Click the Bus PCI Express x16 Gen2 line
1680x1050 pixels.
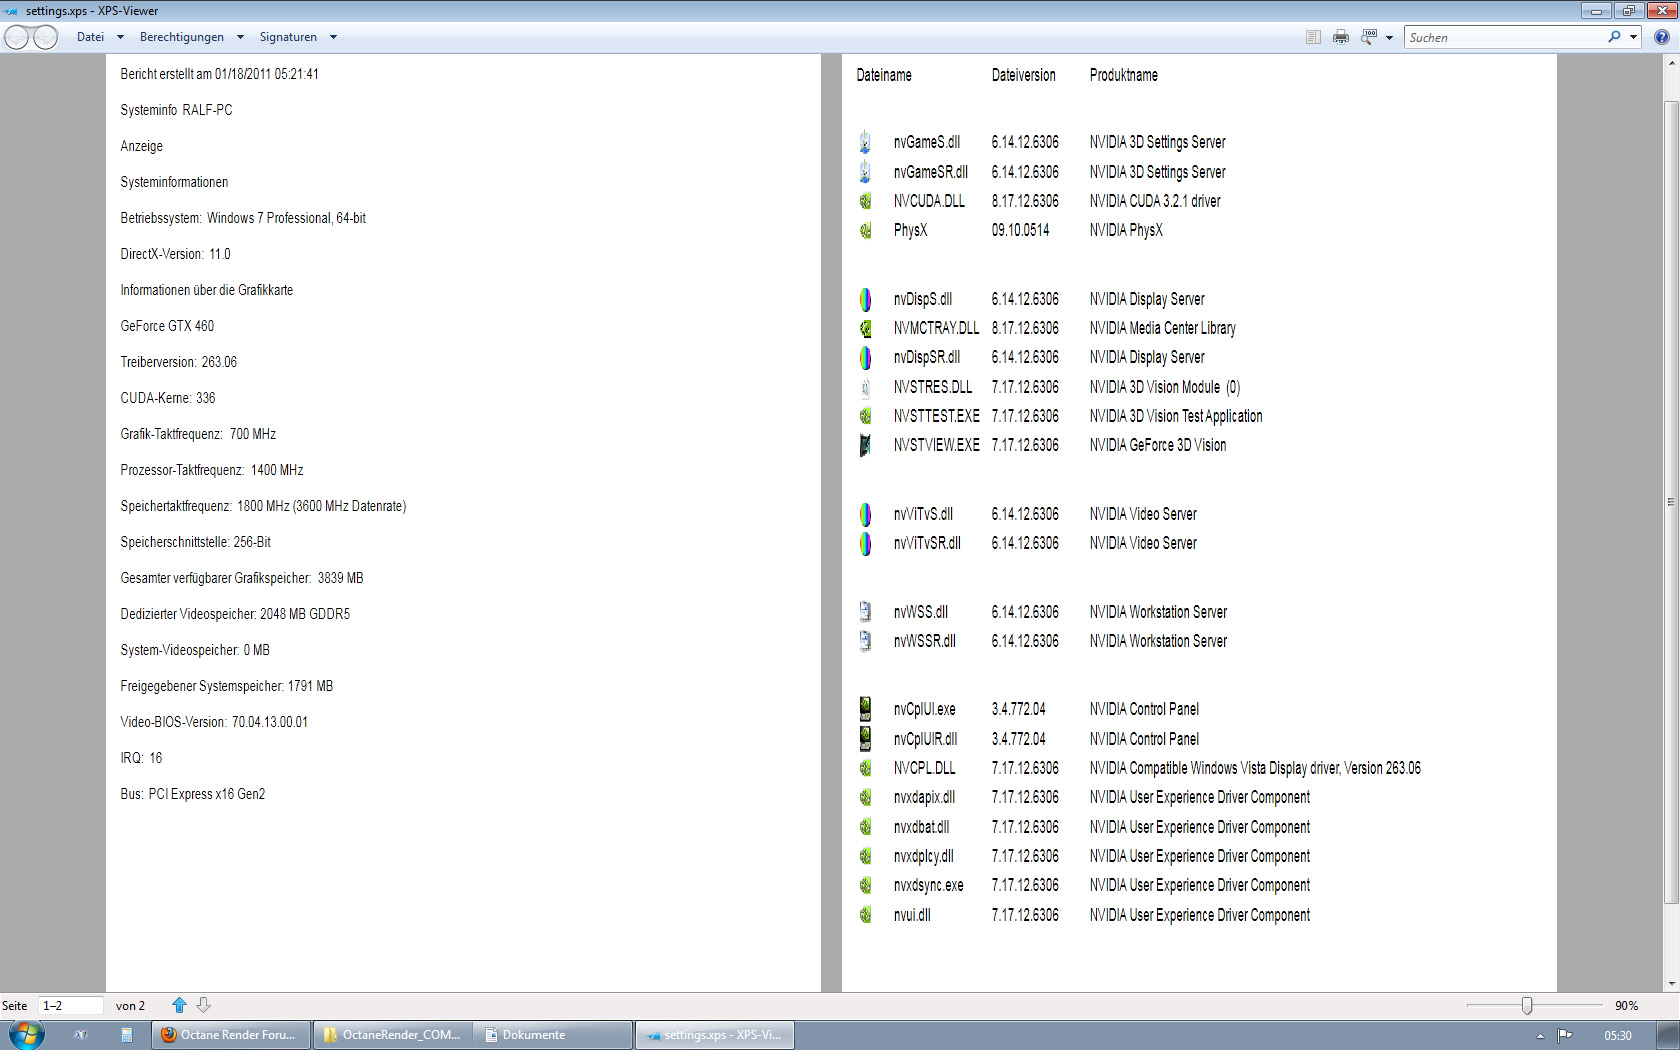193,794
